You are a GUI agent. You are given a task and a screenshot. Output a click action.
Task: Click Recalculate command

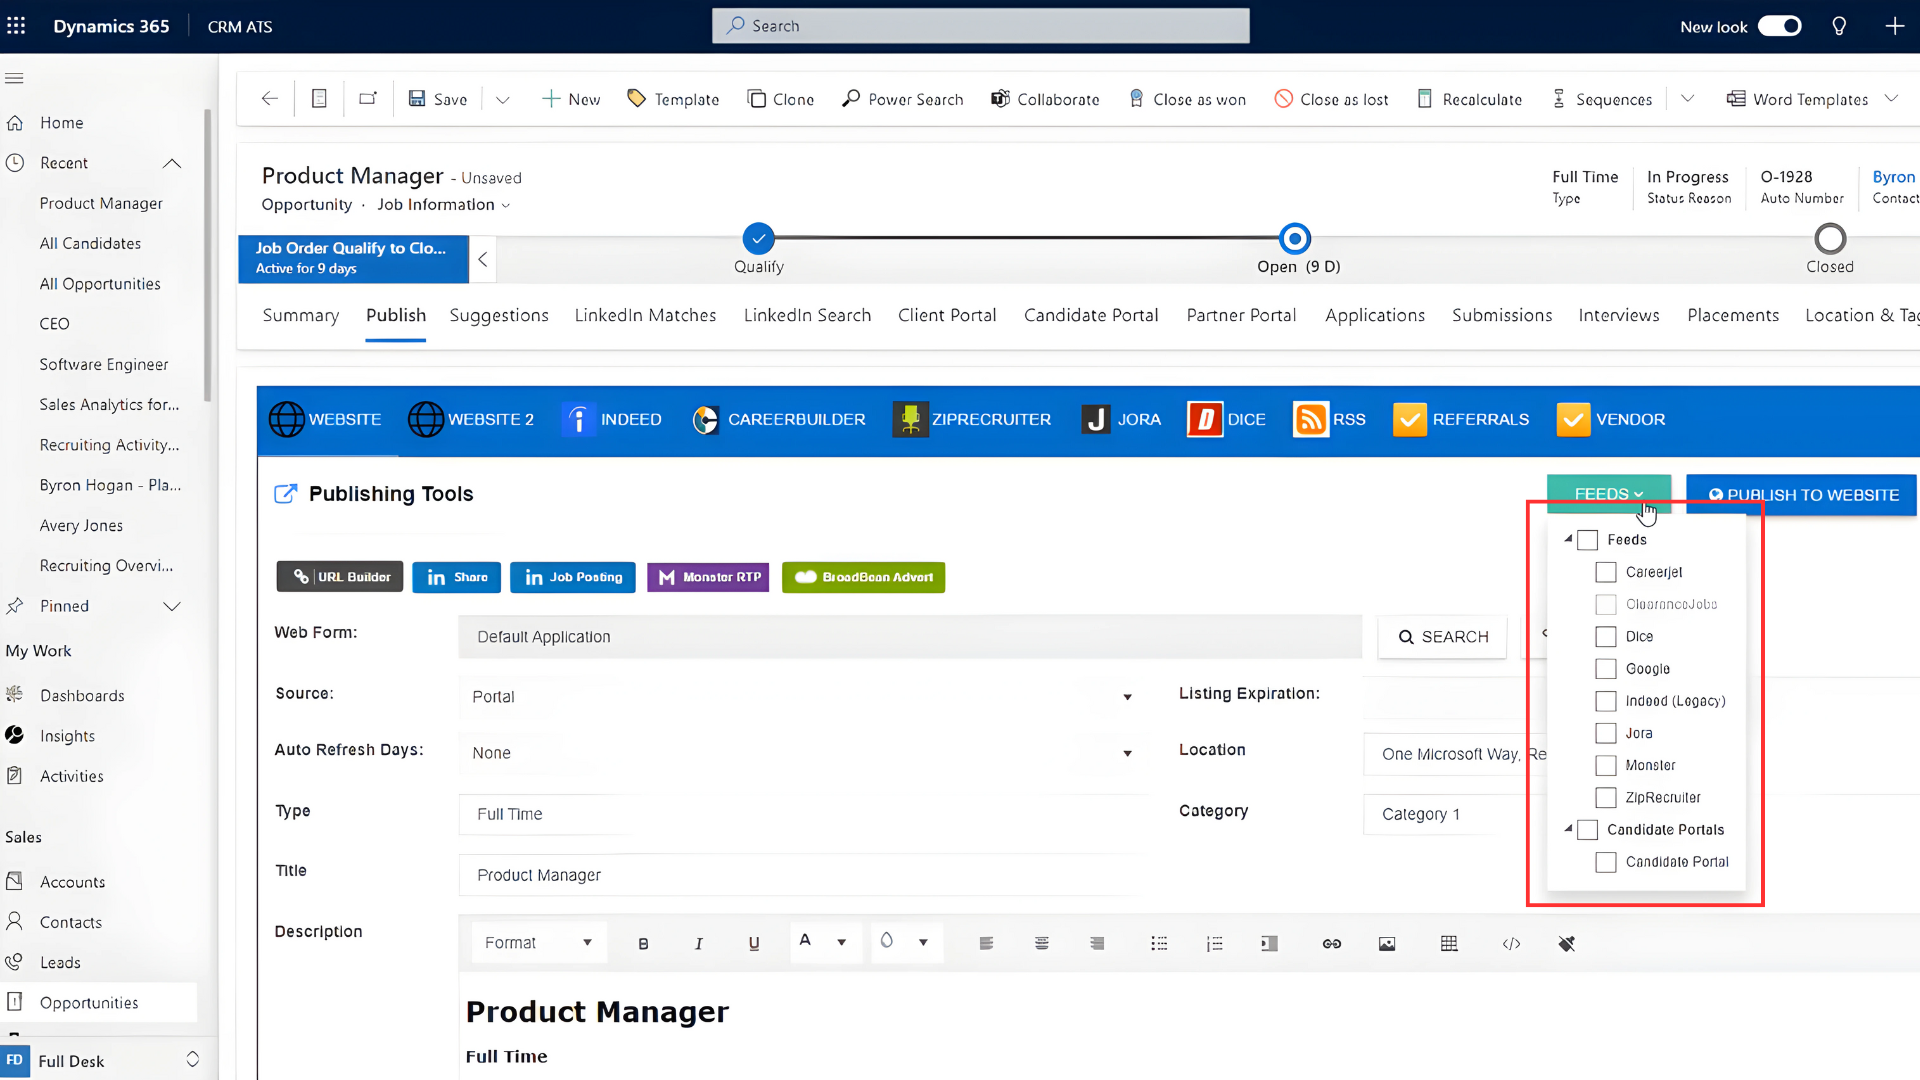(1470, 99)
